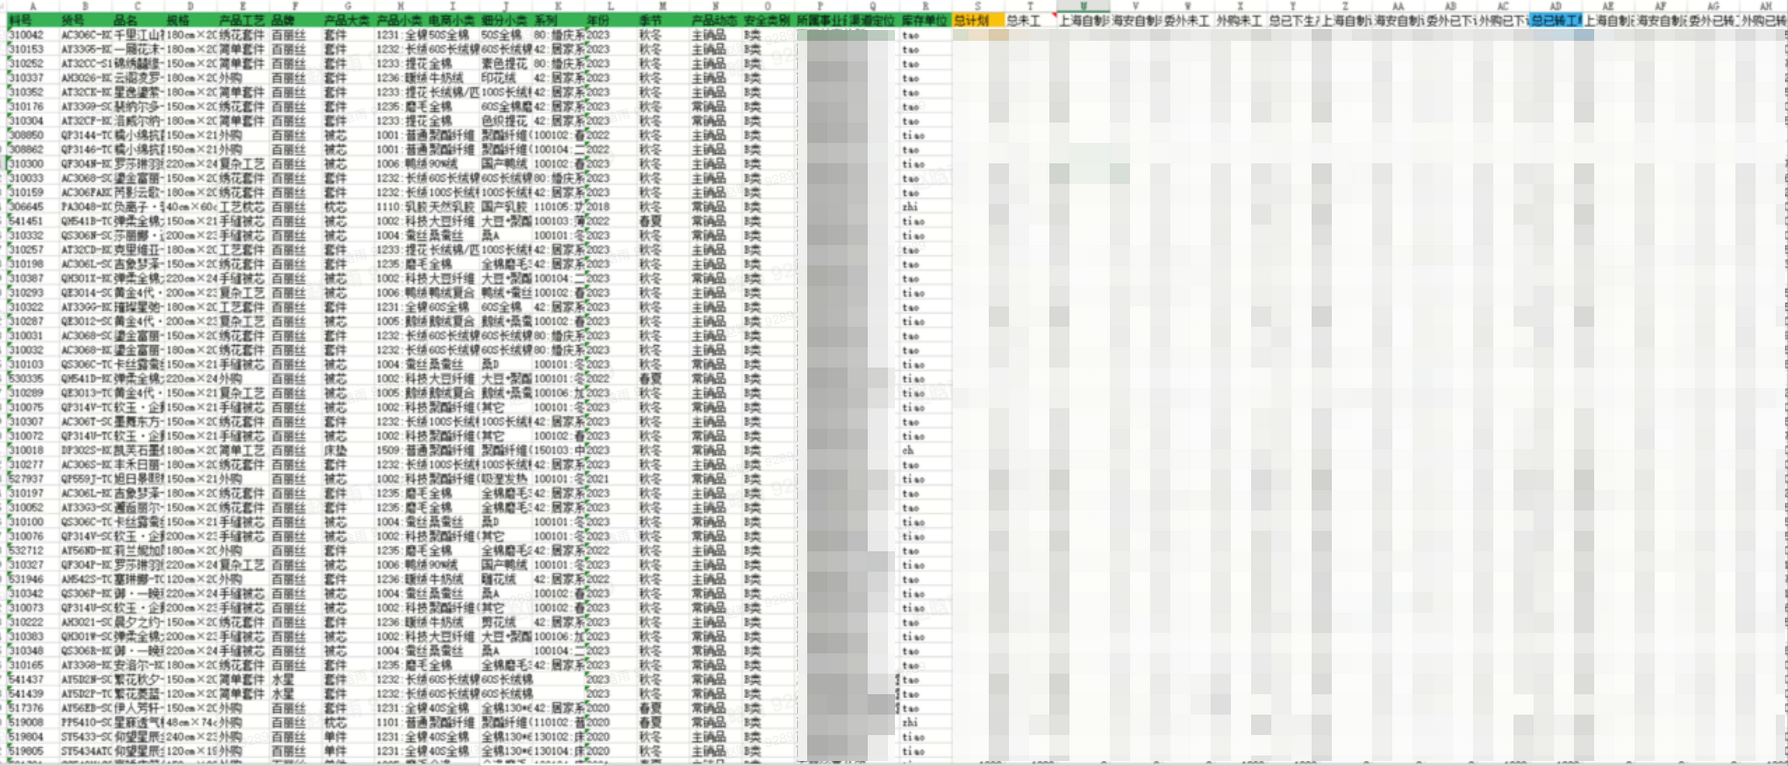Click the 外购未工 header cell

(1240, 20)
